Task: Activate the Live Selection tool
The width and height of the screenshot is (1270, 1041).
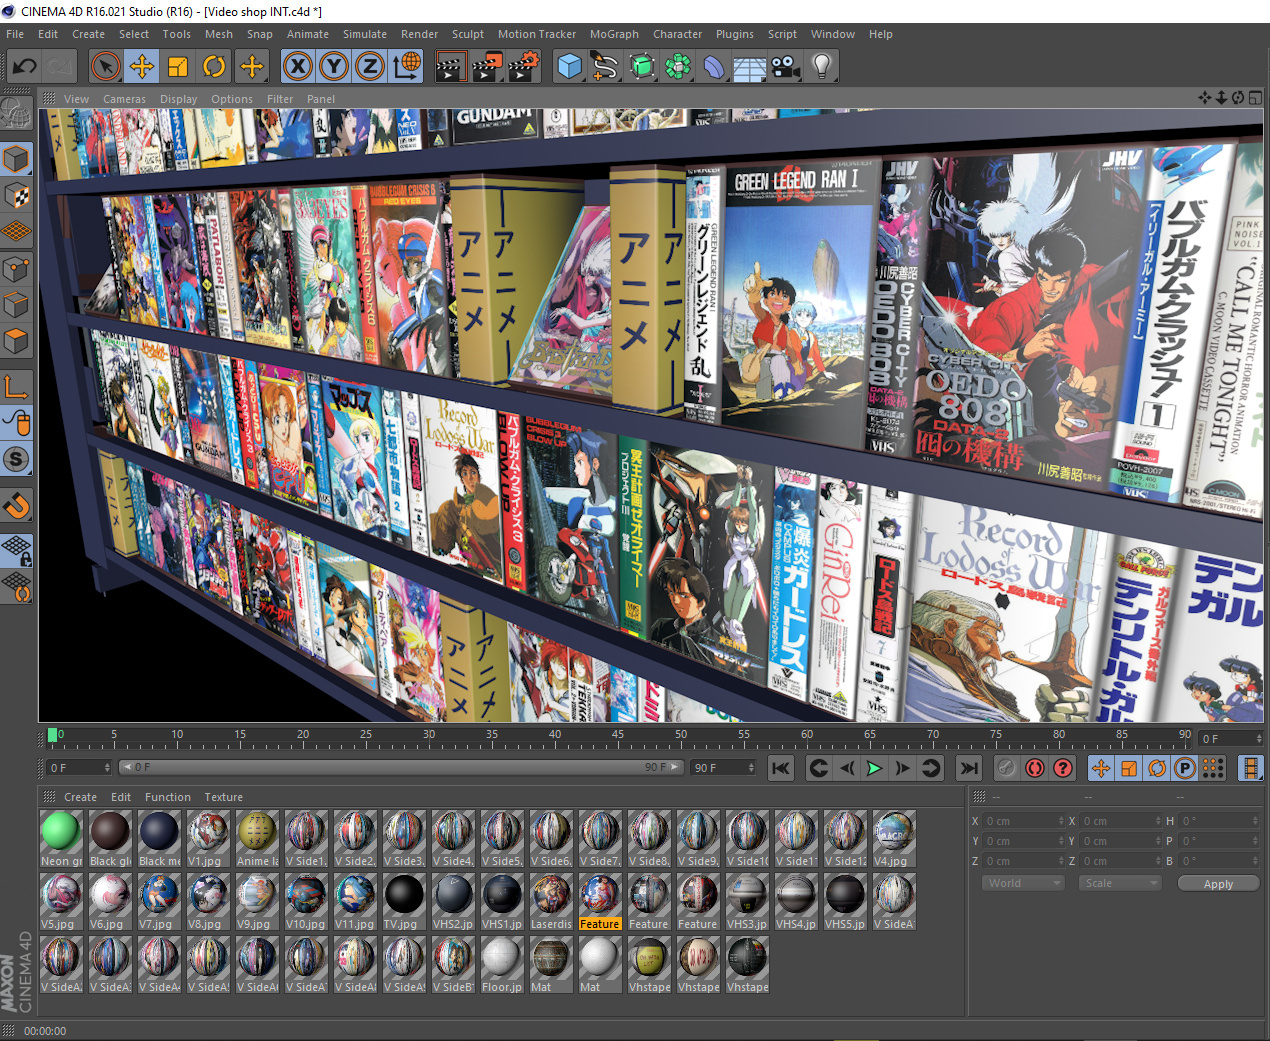Action: (x=105, y=67)
